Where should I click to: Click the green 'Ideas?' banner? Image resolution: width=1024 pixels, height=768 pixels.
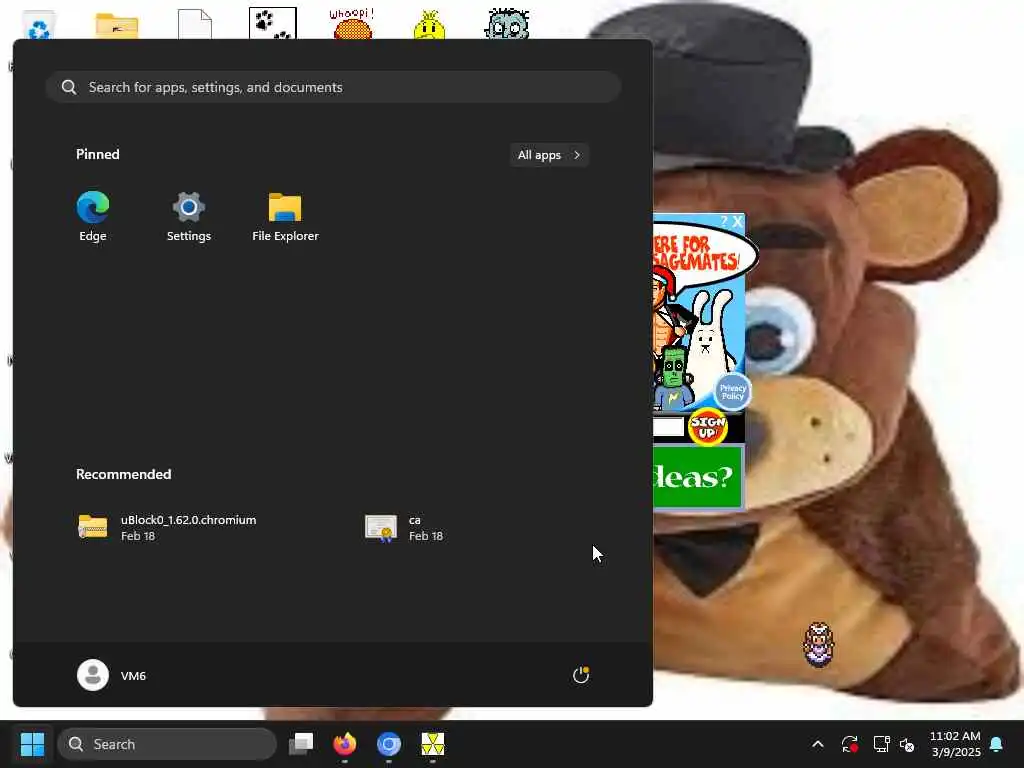click(697, 477)
